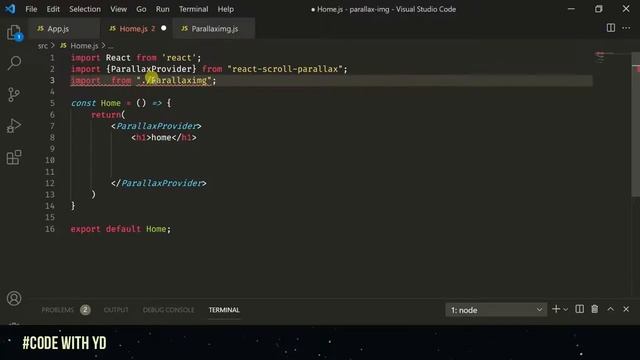The height and width of the screenshot is (360, 640).
Task: Open the '1: node' terminal selector
Action: pos(496,310)
